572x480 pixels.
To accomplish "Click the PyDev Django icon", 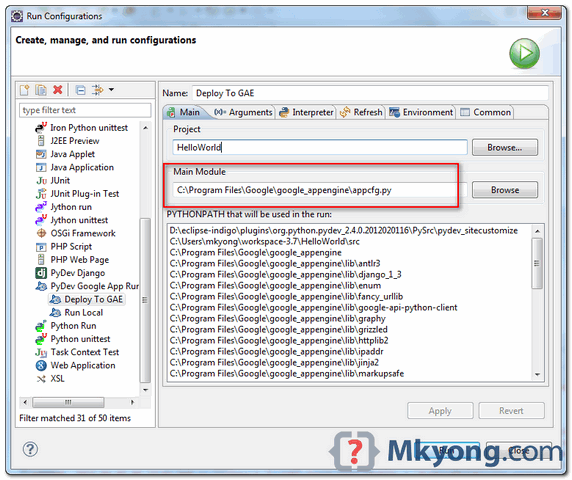I will (41, 273).
